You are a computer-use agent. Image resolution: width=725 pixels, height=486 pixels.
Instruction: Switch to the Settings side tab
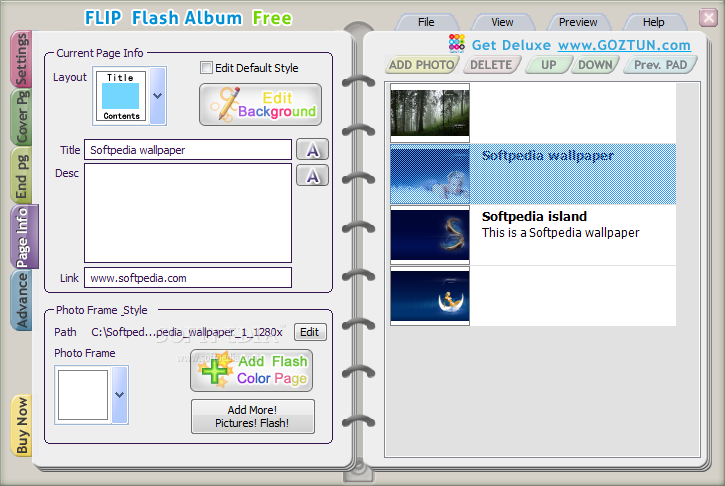22,60
